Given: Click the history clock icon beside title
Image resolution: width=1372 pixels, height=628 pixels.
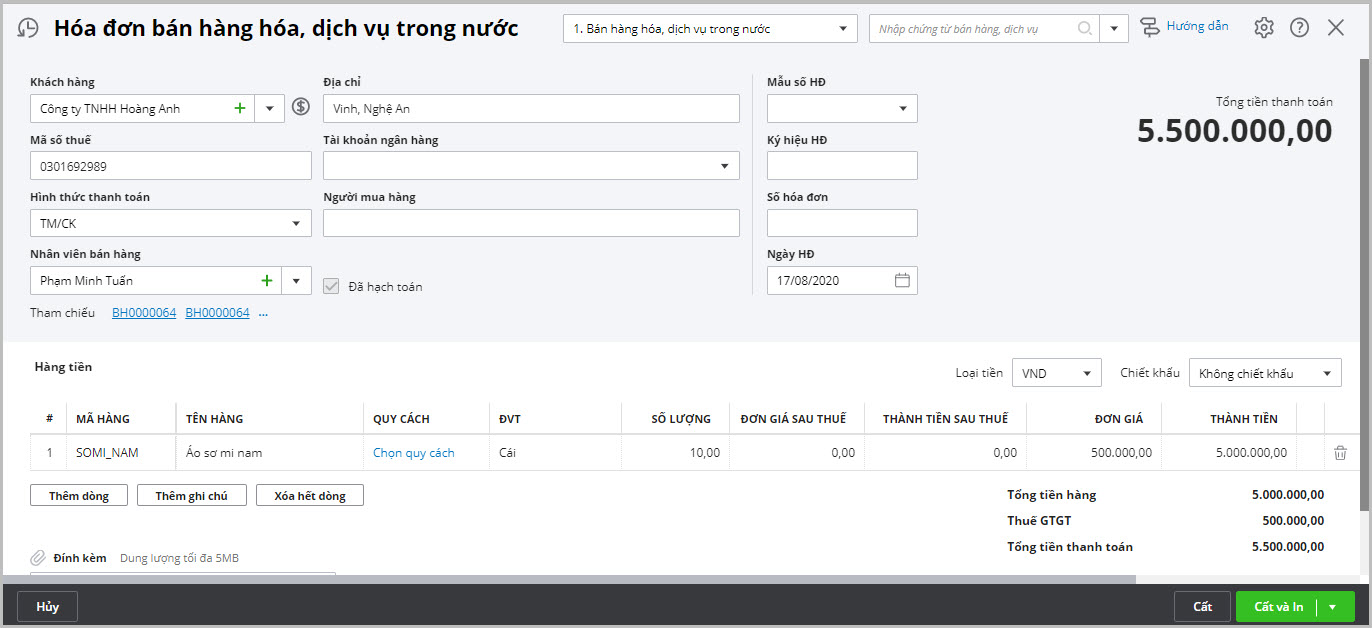Looking at the screenshot, I should pyautogui.click(x=29, y=28).
